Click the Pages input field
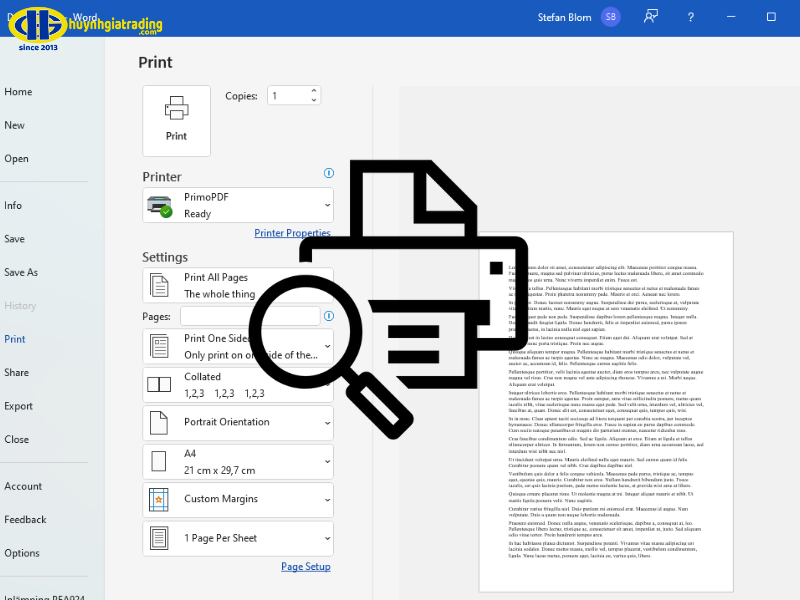Viewport: 800px width, 600px height. [x=248, y=316]
